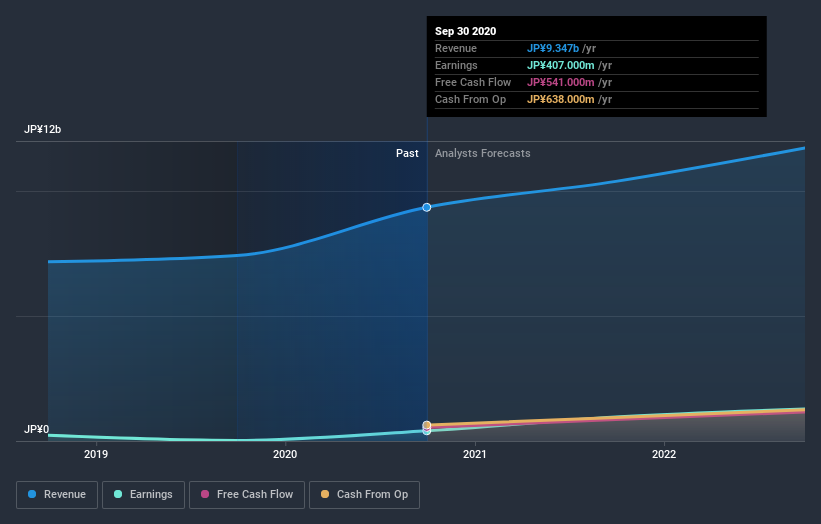Viewport: 821px width, 524px height.
Task: Click the orange Cash From Op legend dot
Action: [325, 494]
